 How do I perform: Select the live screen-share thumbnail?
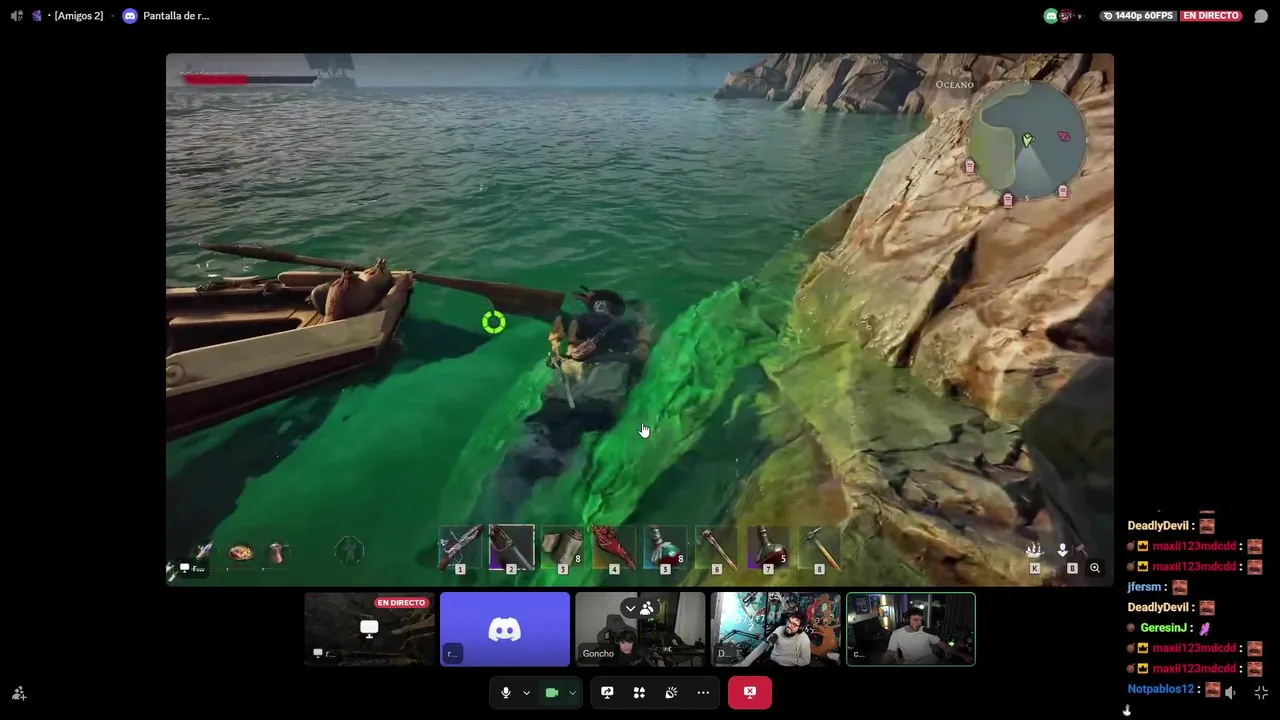(369, 629)
